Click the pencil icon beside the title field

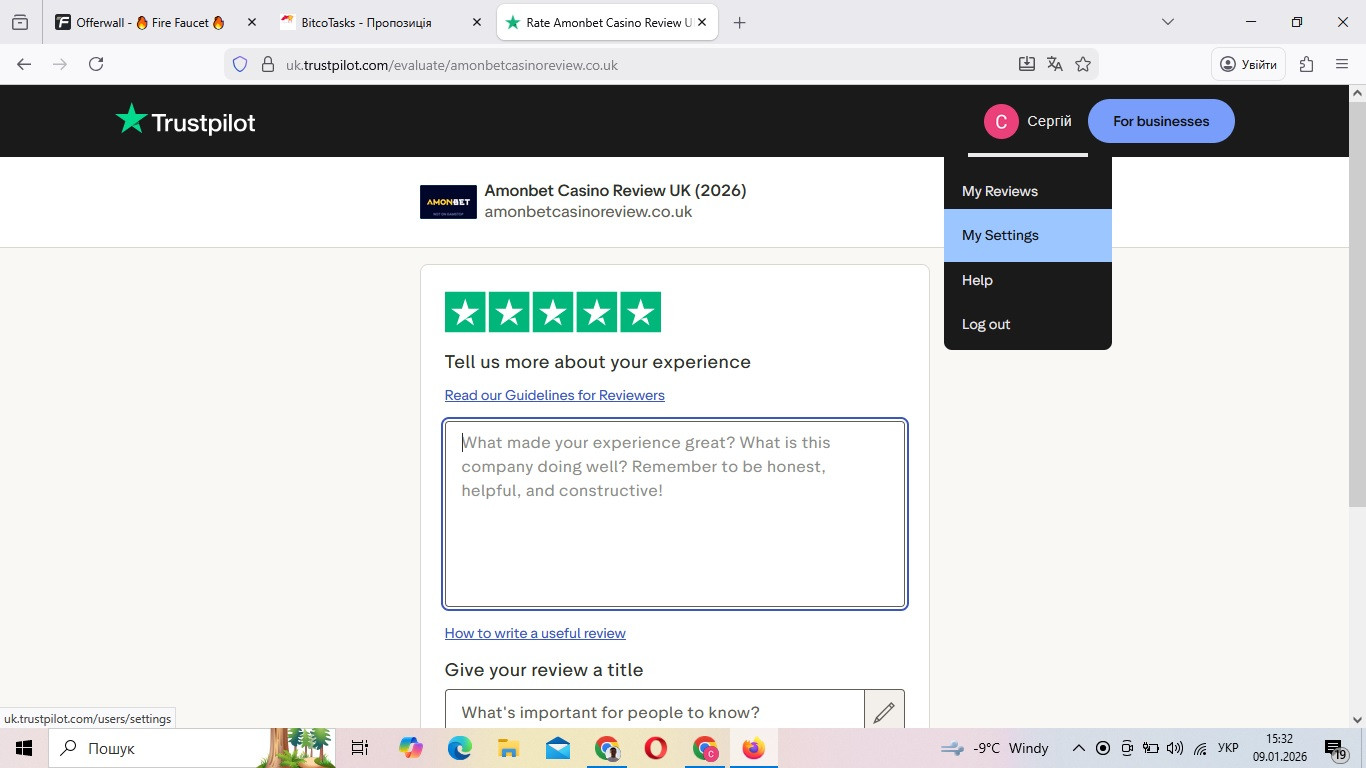tap(884, 712)
